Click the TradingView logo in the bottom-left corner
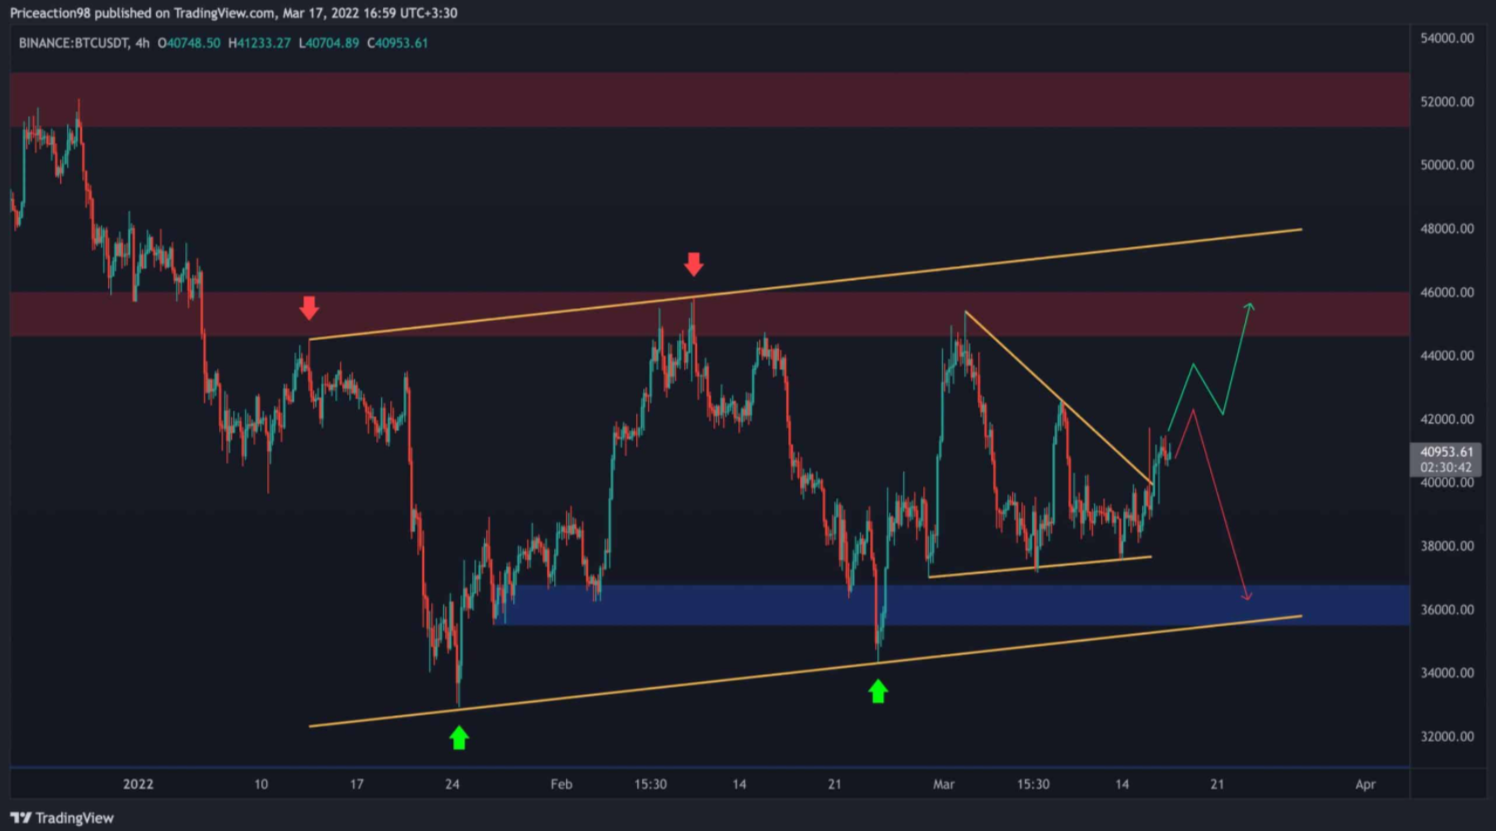This screenshot has height=831, width=1496. (62, 818)
